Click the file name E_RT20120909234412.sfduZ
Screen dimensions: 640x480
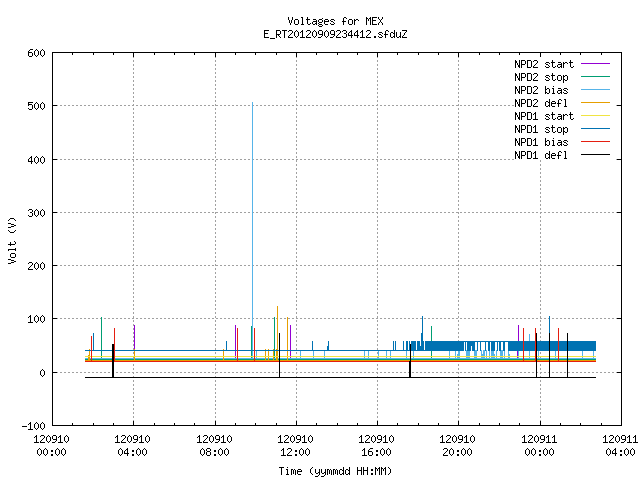point(335,34)
